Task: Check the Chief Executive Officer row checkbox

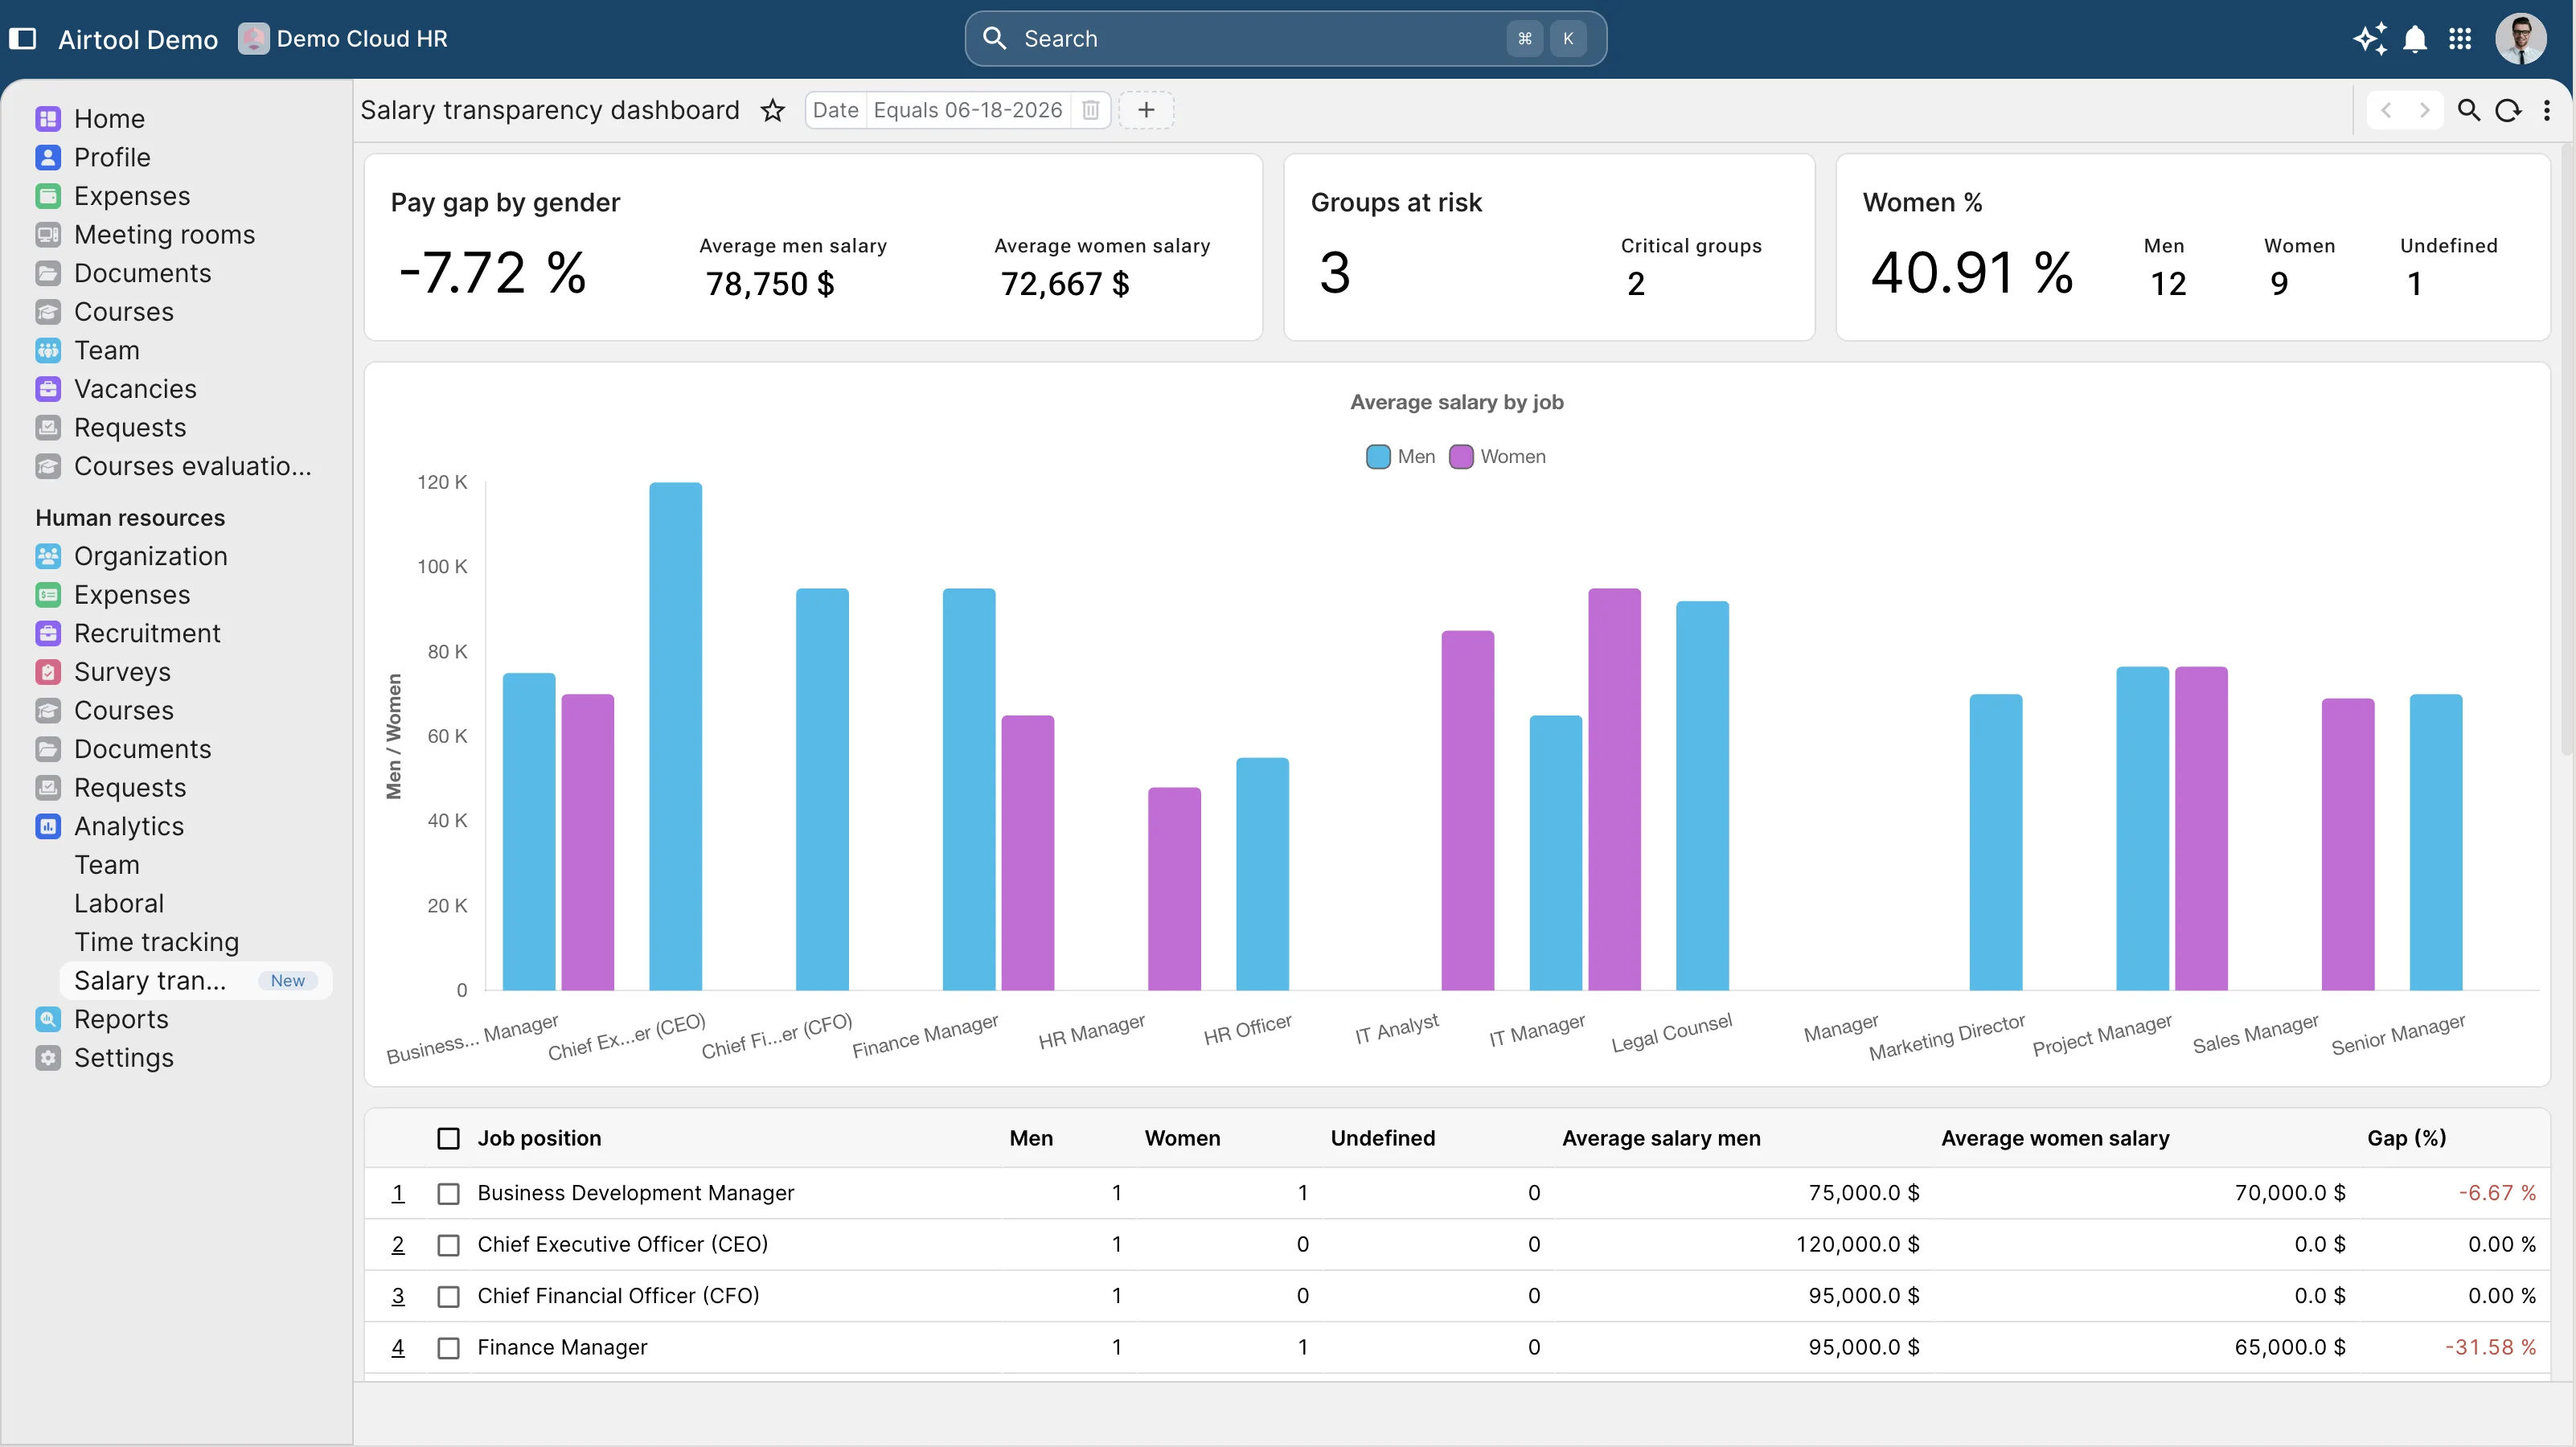Action: [449, 1245]
